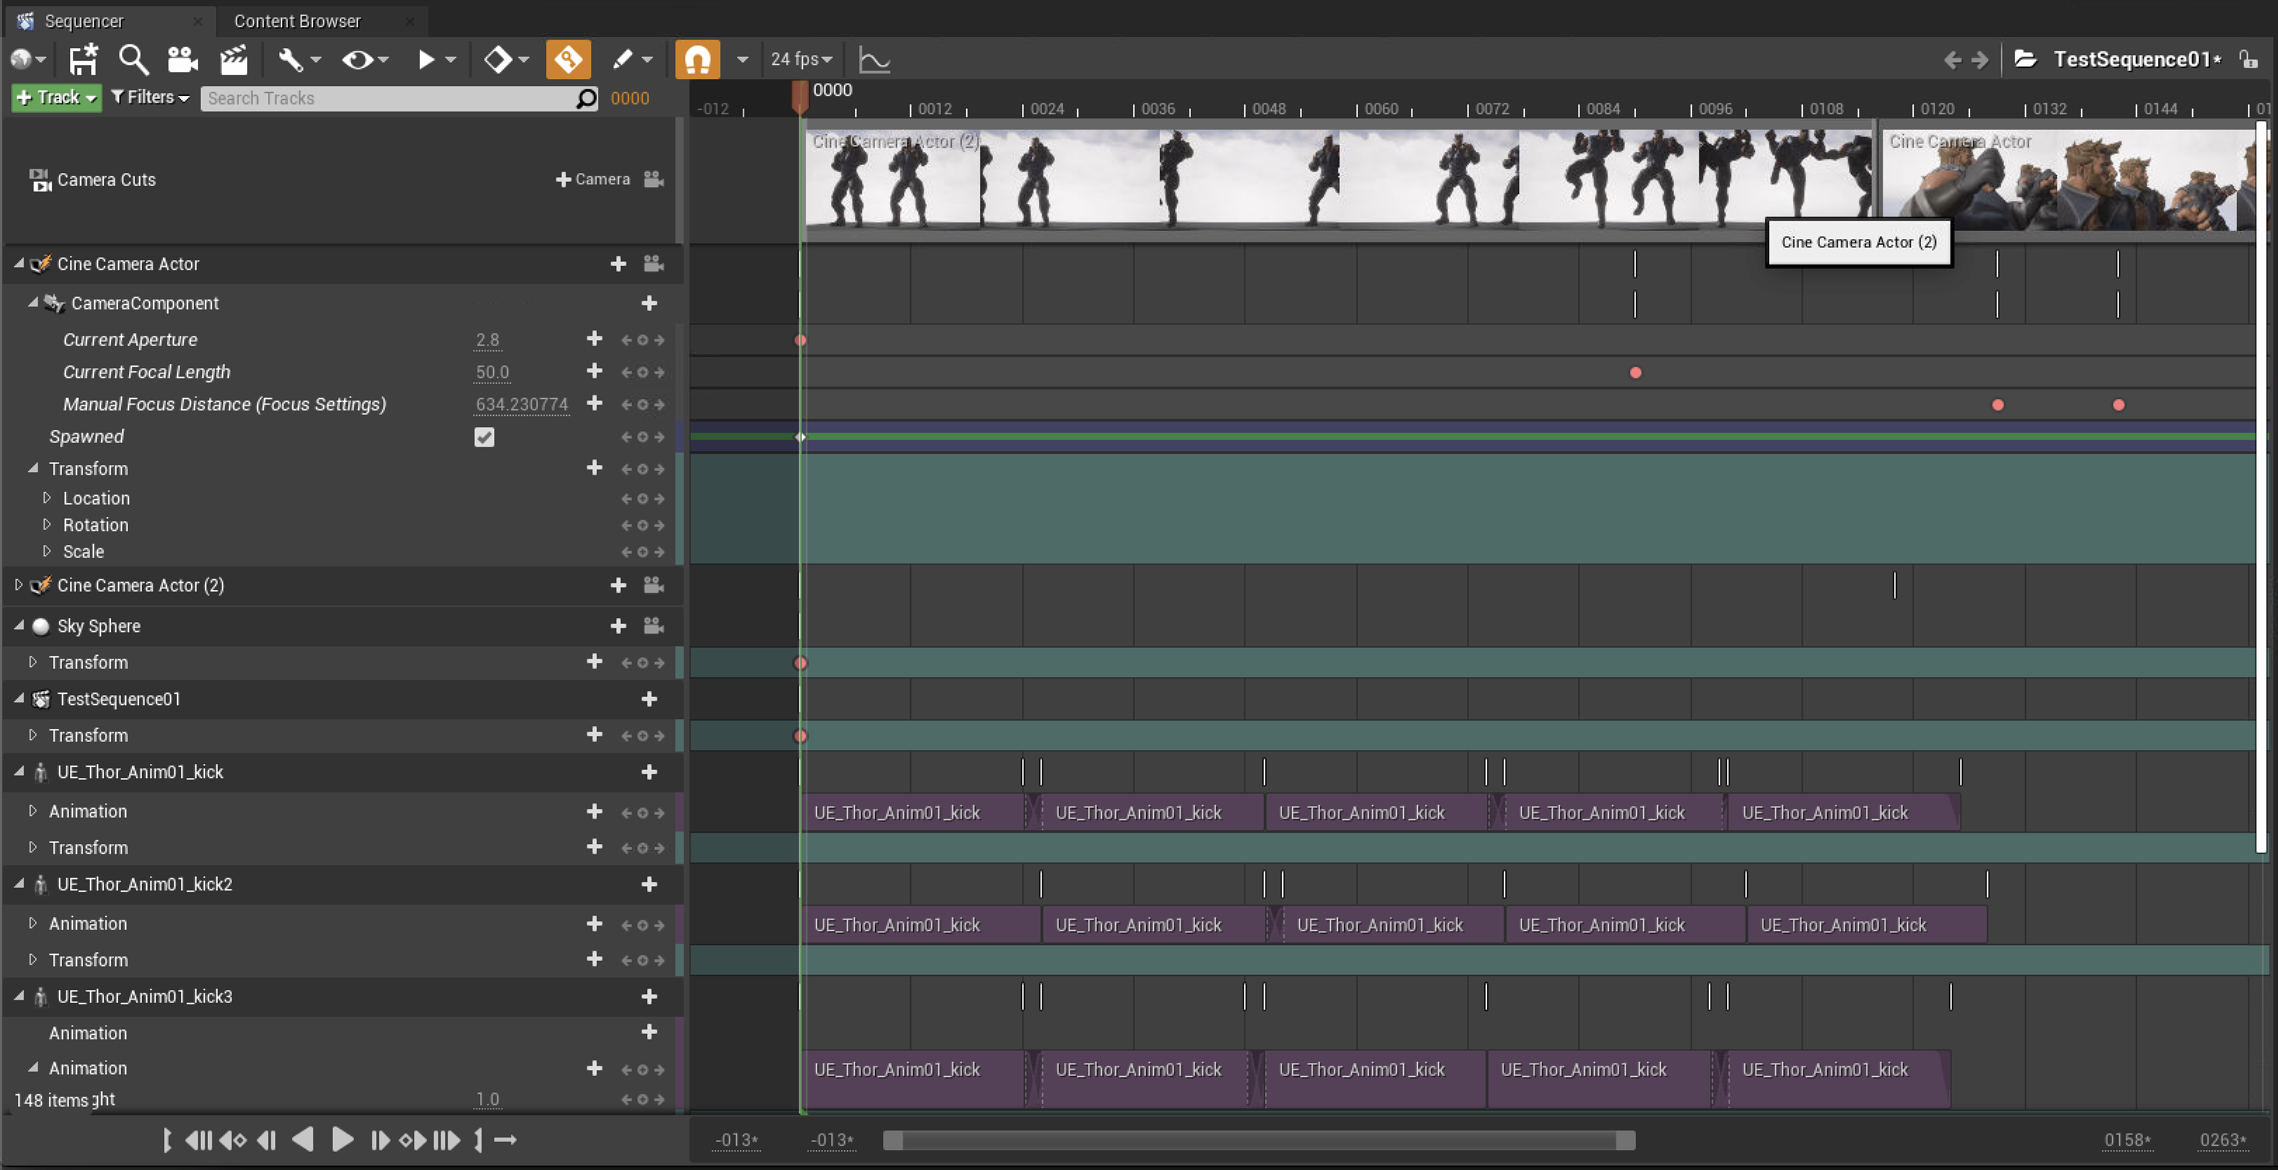This screenshot has width=2278, height=1170.
Task: Click the Sky Sphere camera icon
Action: [654, 625]
